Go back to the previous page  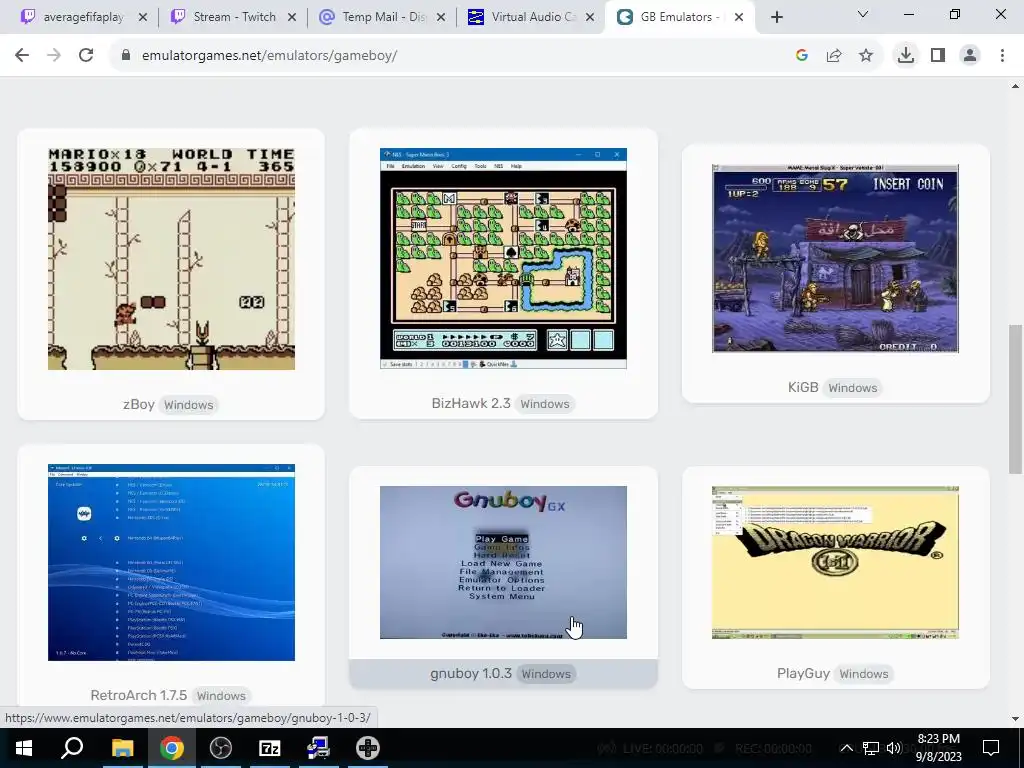tap(22, 56)
